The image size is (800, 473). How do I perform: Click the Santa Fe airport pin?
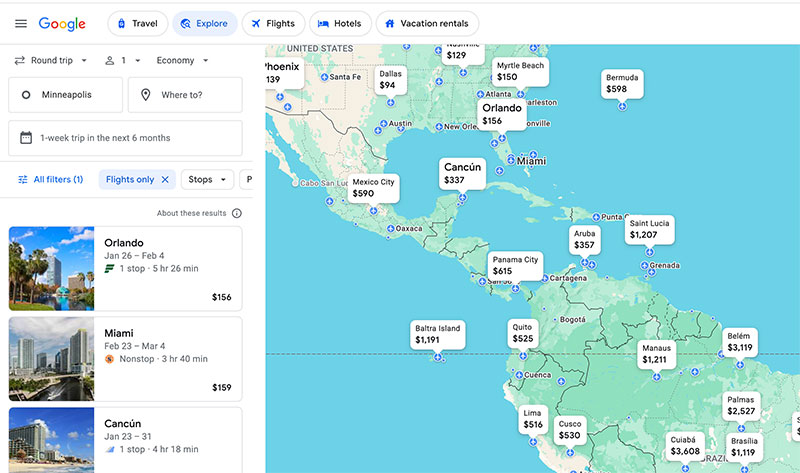click(x=324, y=77)
